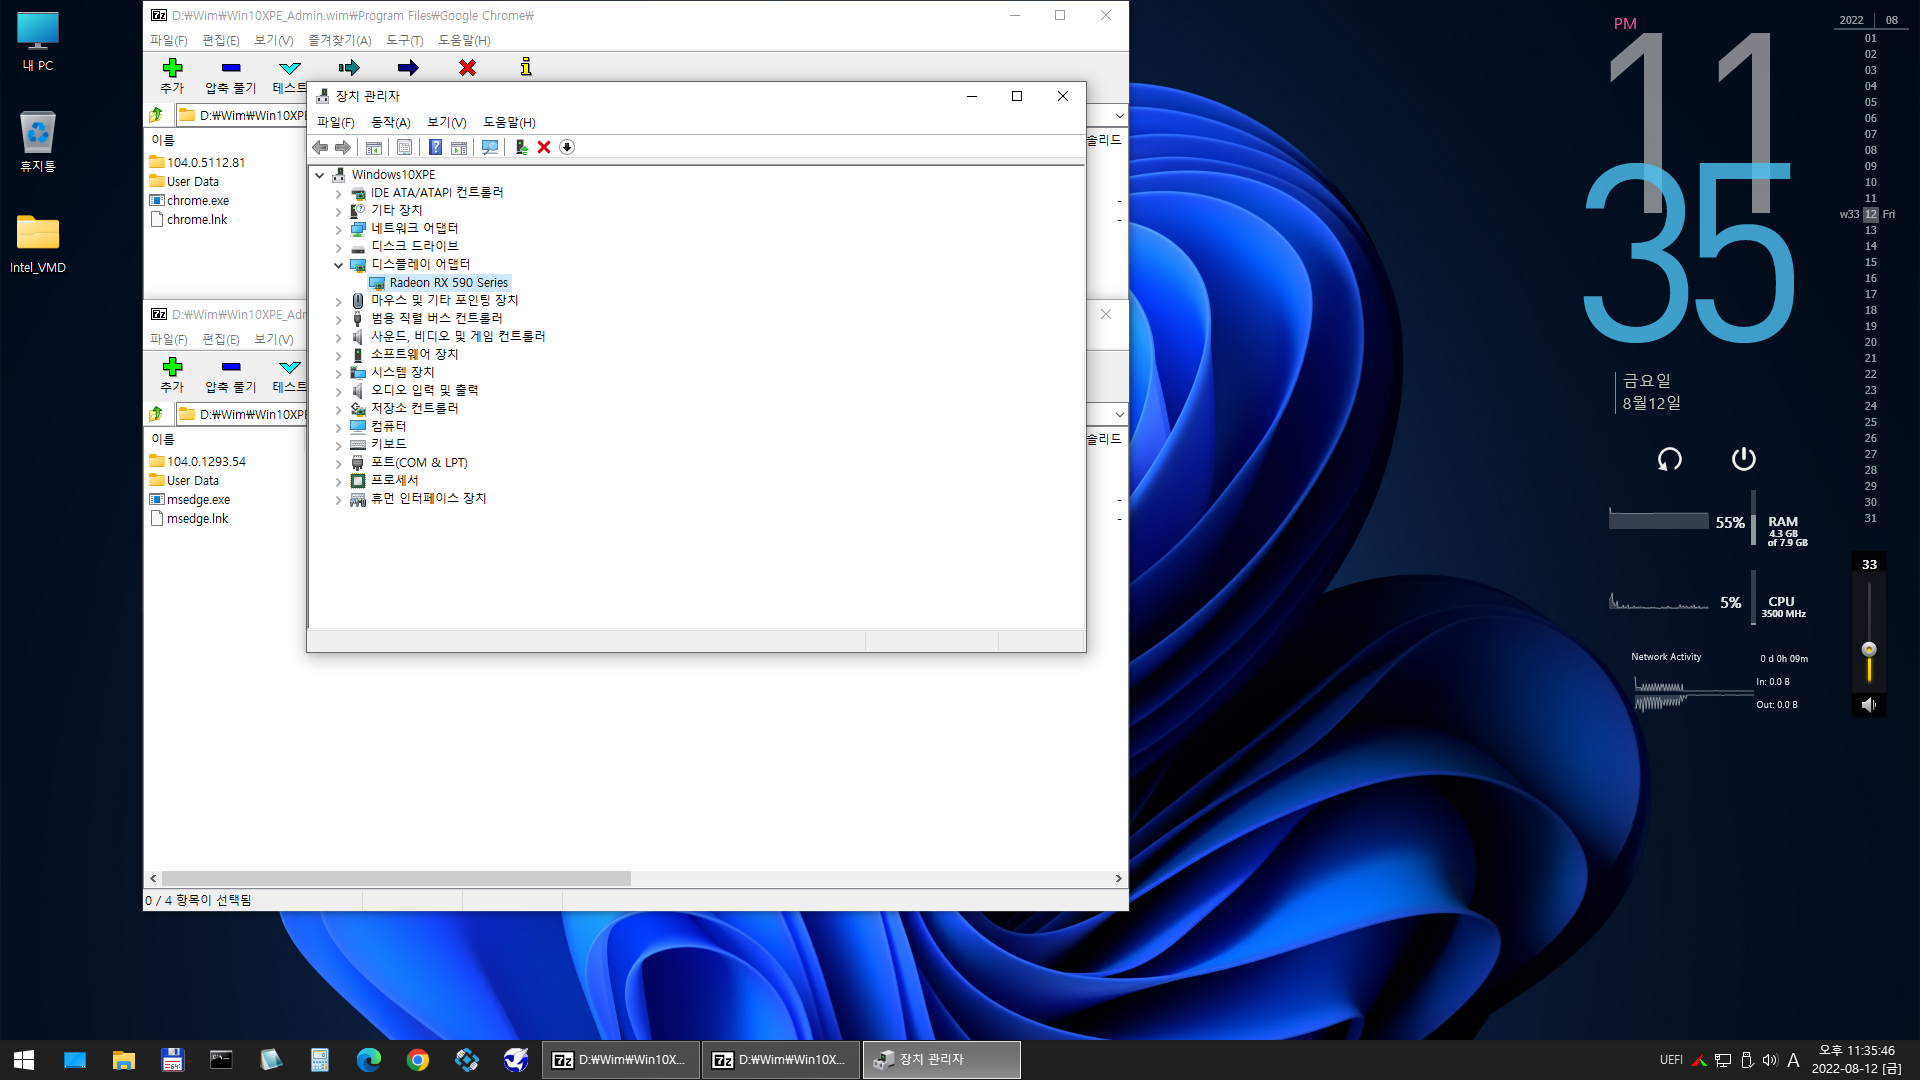Click the Copy arrow icon in top 7-Zip toolbar
Image resolution: width=1920 pixels, height=1080 pixels.
click(x=349, y=68)
